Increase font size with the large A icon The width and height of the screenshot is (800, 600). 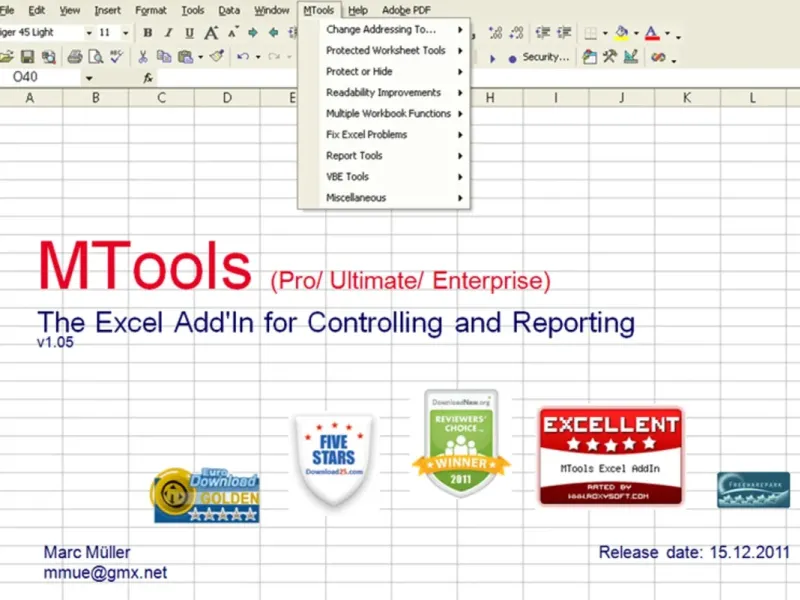211,33
